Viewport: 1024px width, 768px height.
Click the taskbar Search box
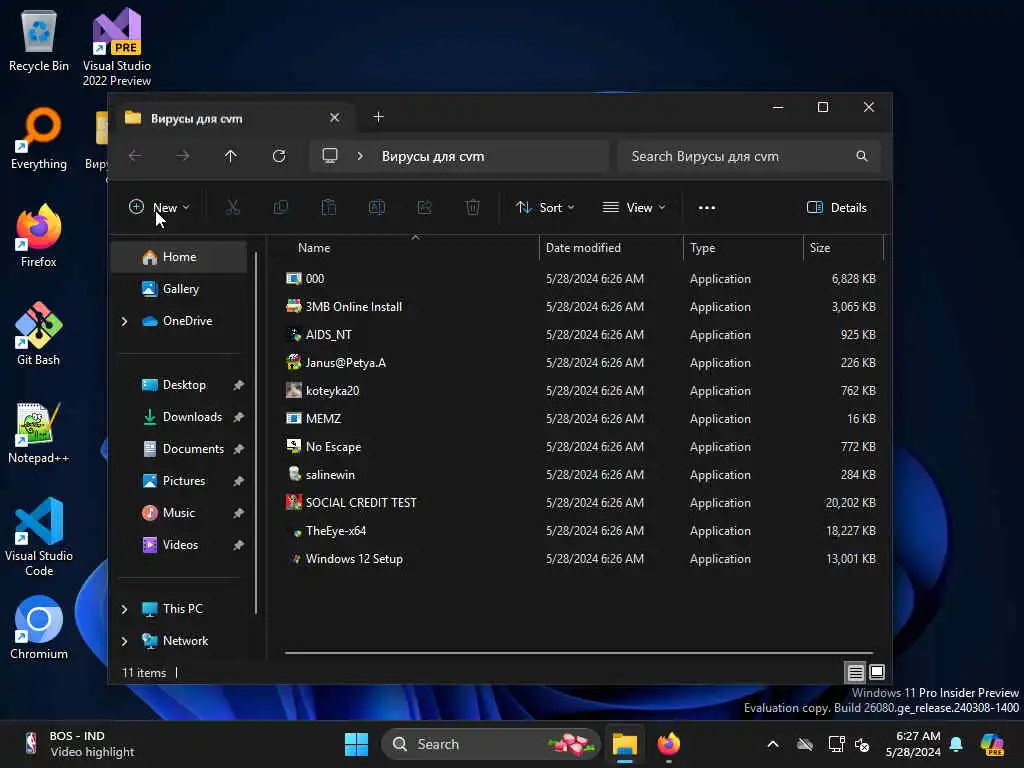pyautogui.click(x=490, y=744)
